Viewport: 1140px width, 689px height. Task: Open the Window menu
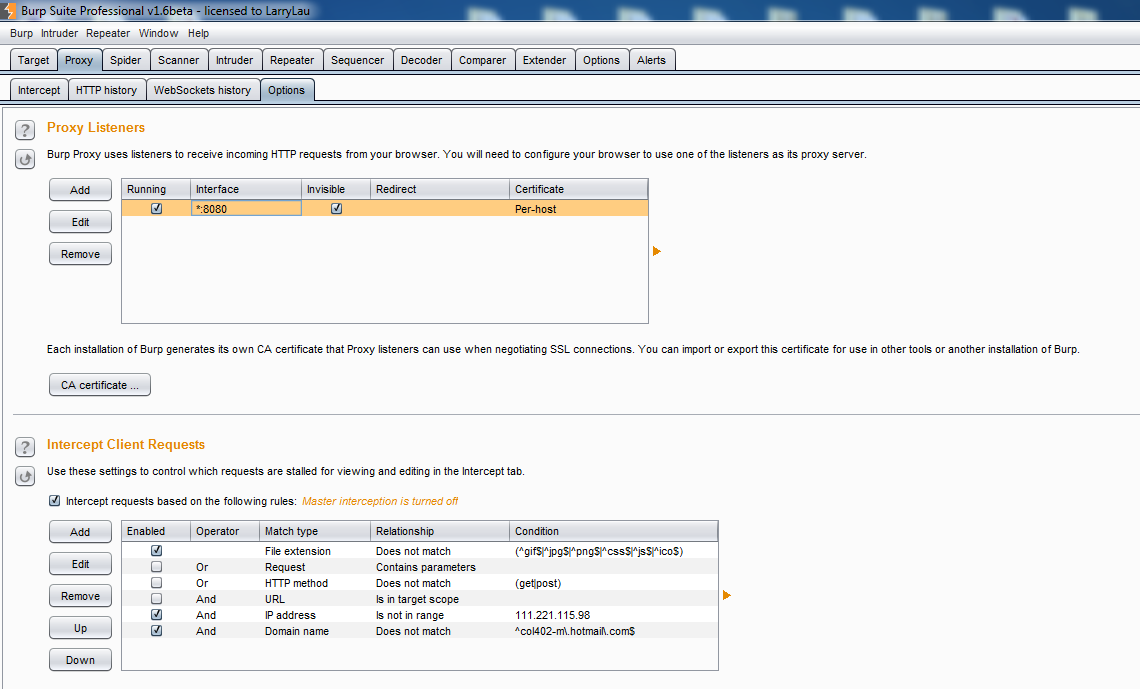pyautogui.click(x=158, y=33)
